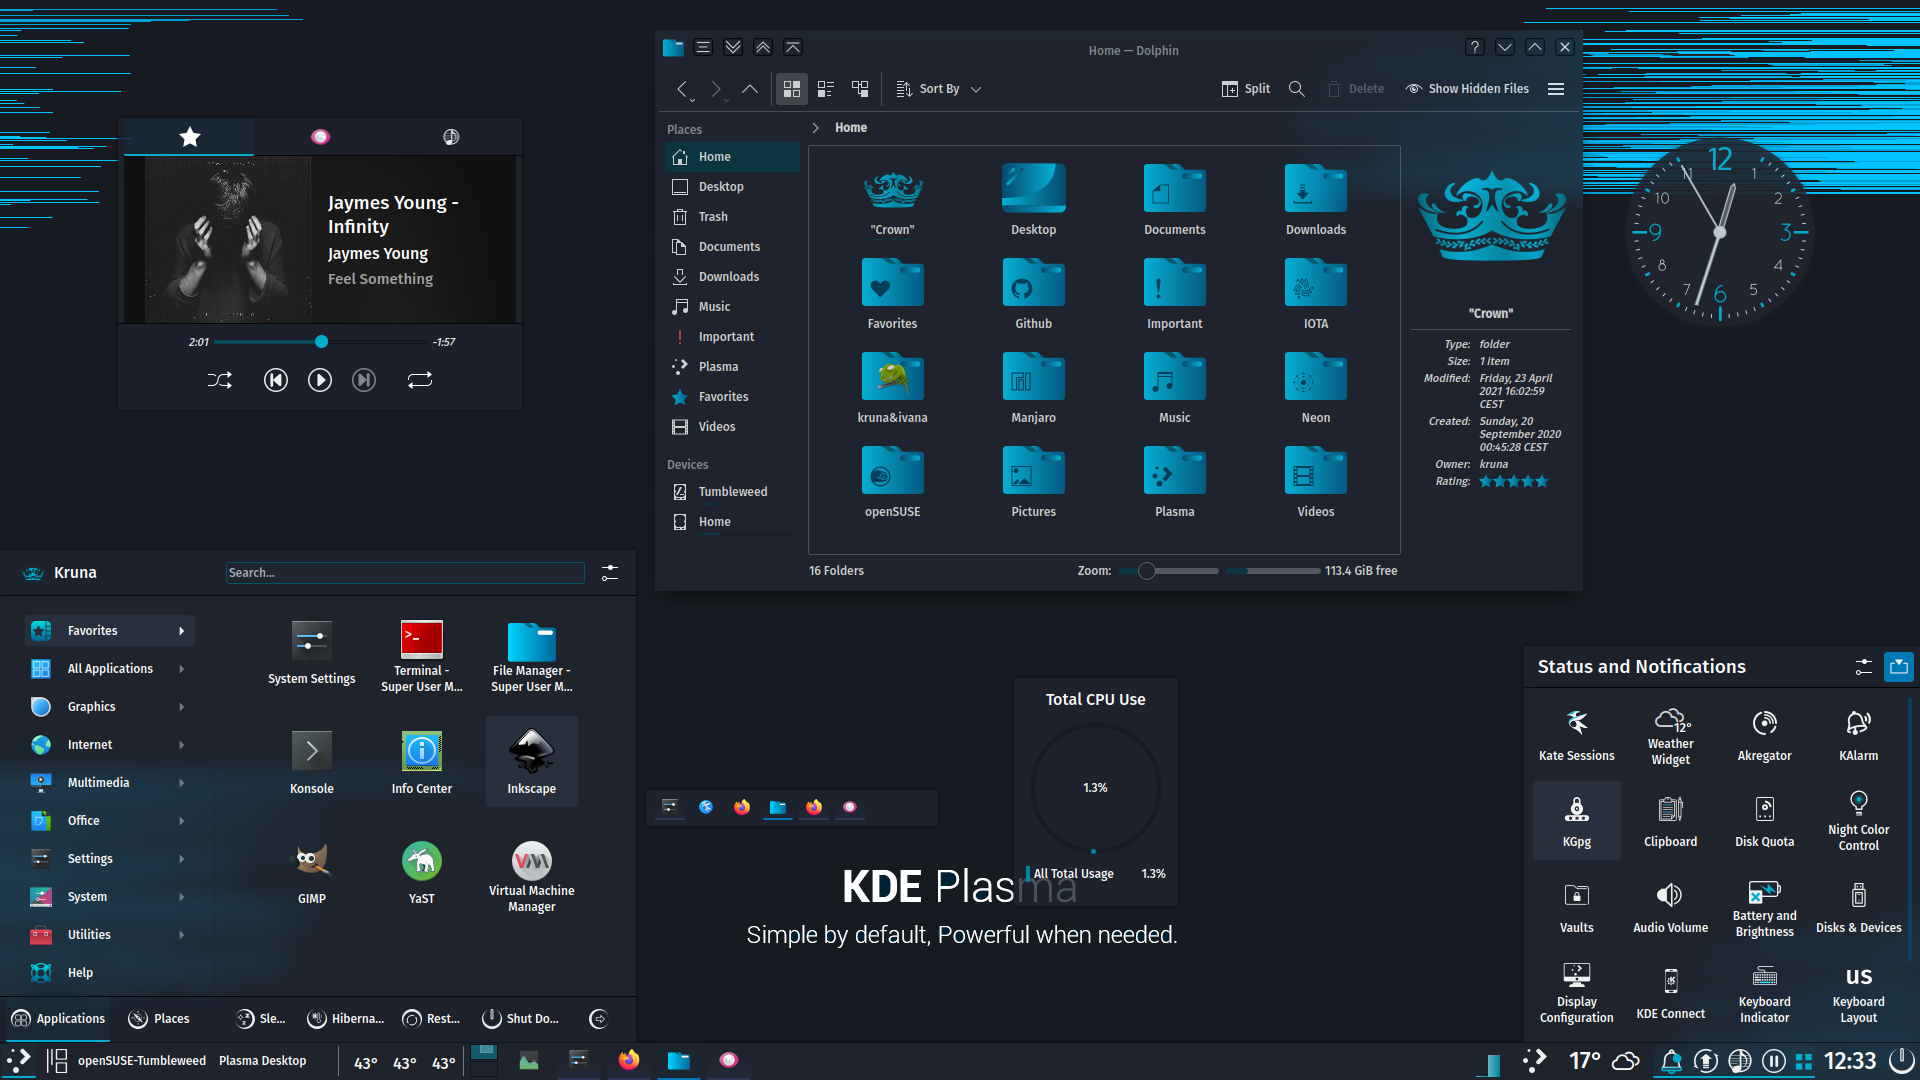Screen dimensions: 1920x1080
Task: Select the star tab in media widget
Action: click(x=190, y=137)
